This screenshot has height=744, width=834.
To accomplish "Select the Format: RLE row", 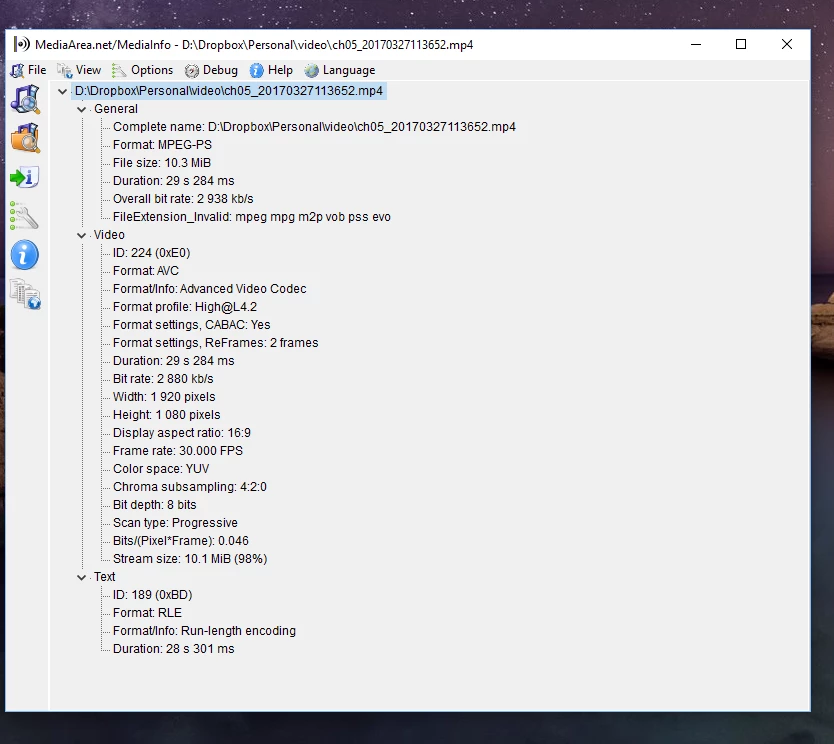I will tap(147, 613).
